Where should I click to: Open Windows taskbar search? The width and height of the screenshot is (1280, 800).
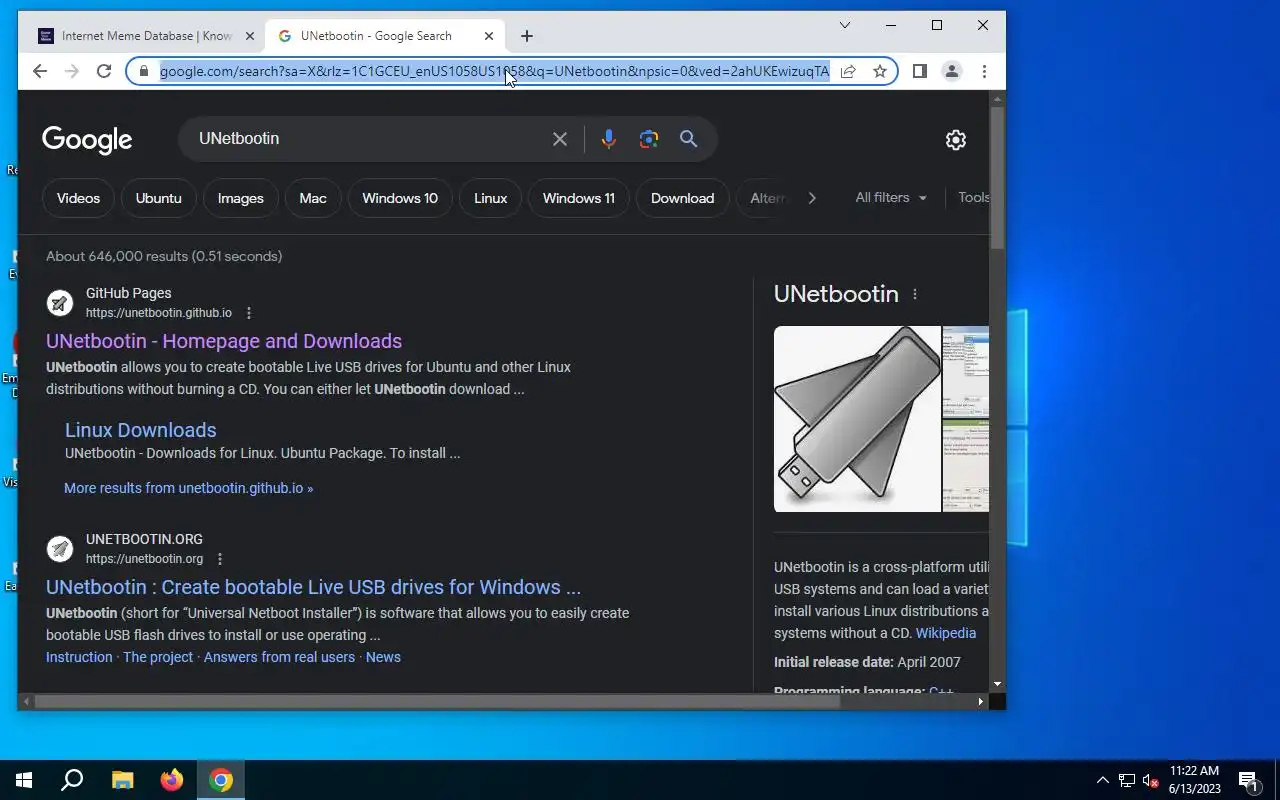[72, 780]
